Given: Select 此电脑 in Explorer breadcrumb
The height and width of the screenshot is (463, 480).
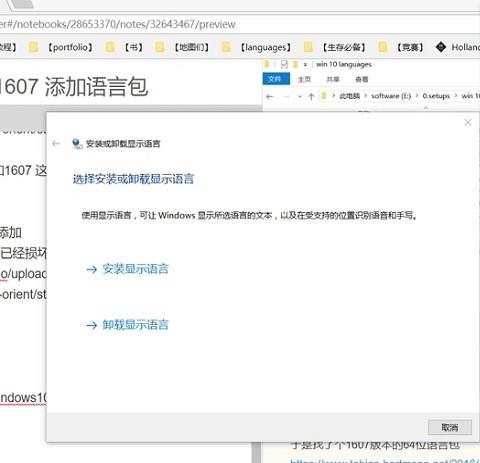Looking at the screenshot, I should click(350, 96).
